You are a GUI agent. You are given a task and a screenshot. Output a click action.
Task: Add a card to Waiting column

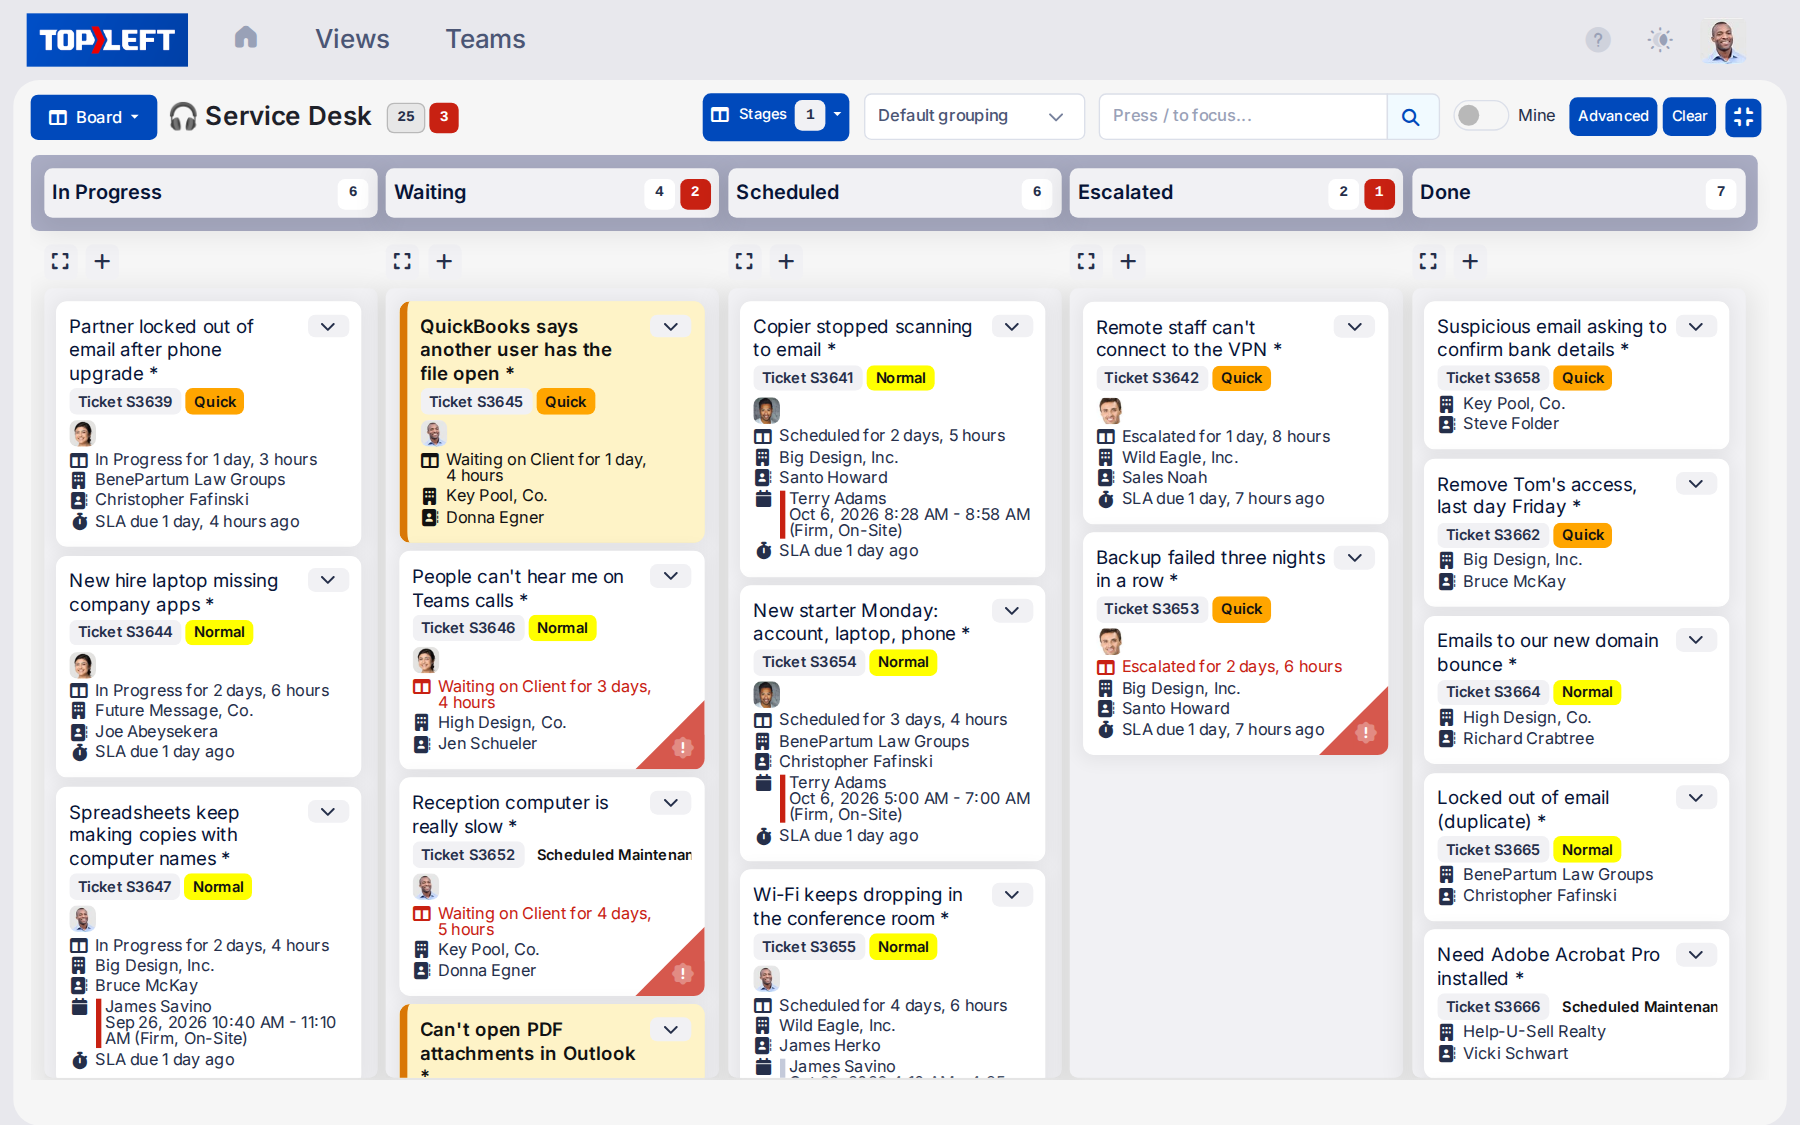(444, 261)
